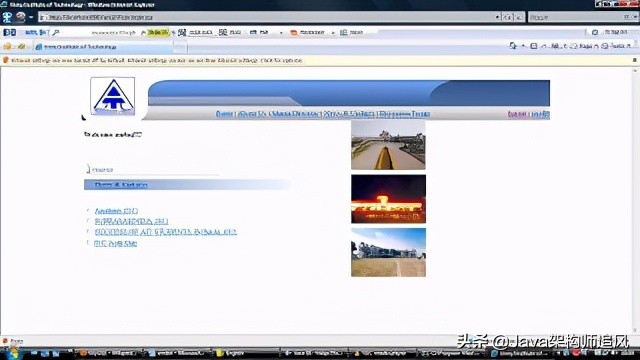
Task: Open a new blank tab
Action: 180,47
